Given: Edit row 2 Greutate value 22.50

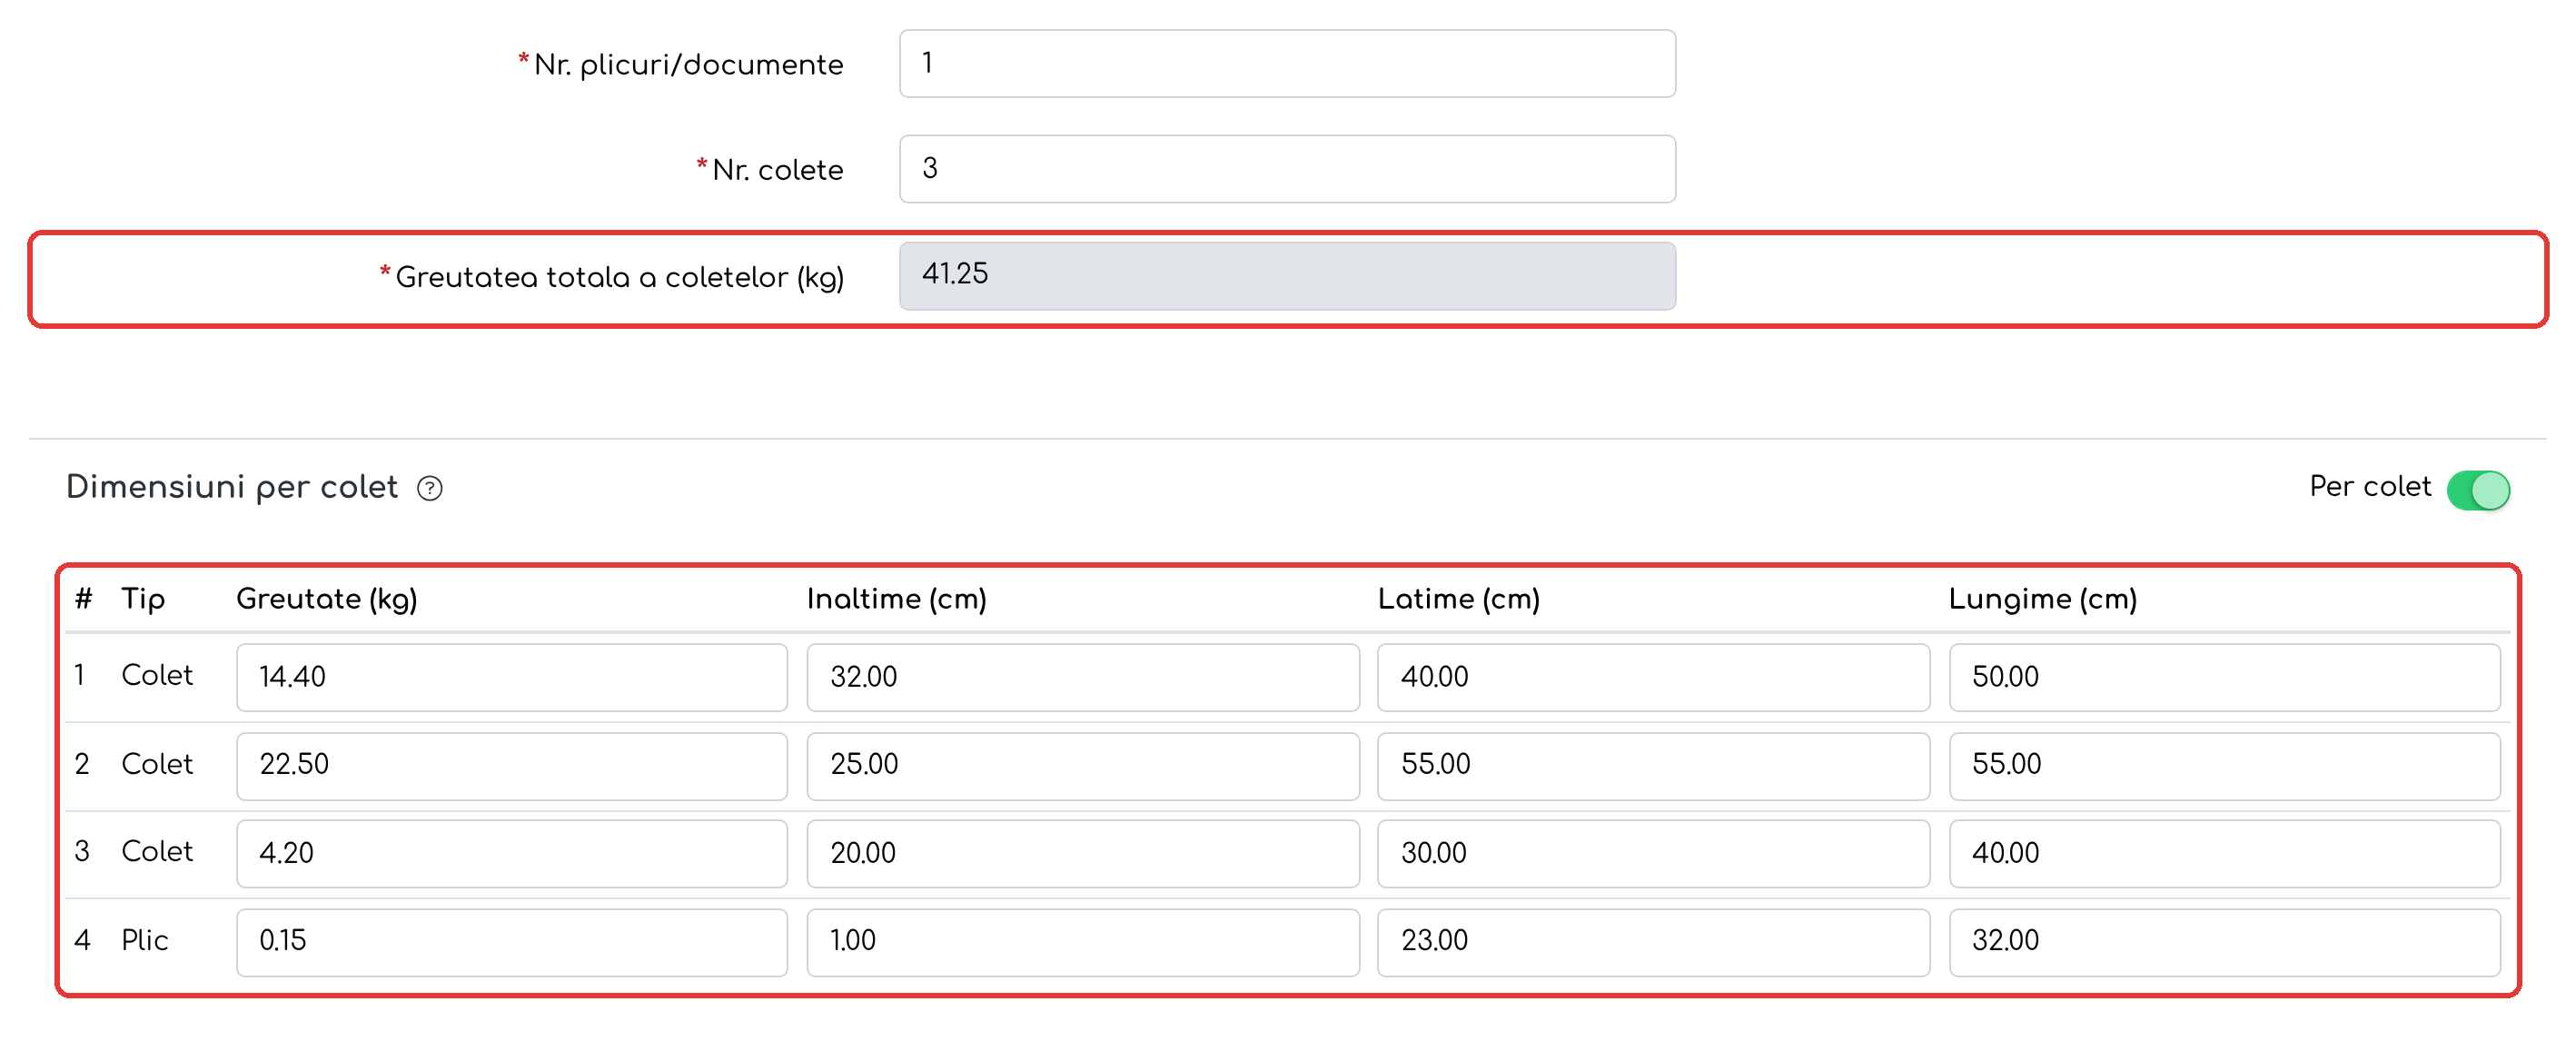Looking at the screenshot, I should pyautogui.click(x=512, y=766).
